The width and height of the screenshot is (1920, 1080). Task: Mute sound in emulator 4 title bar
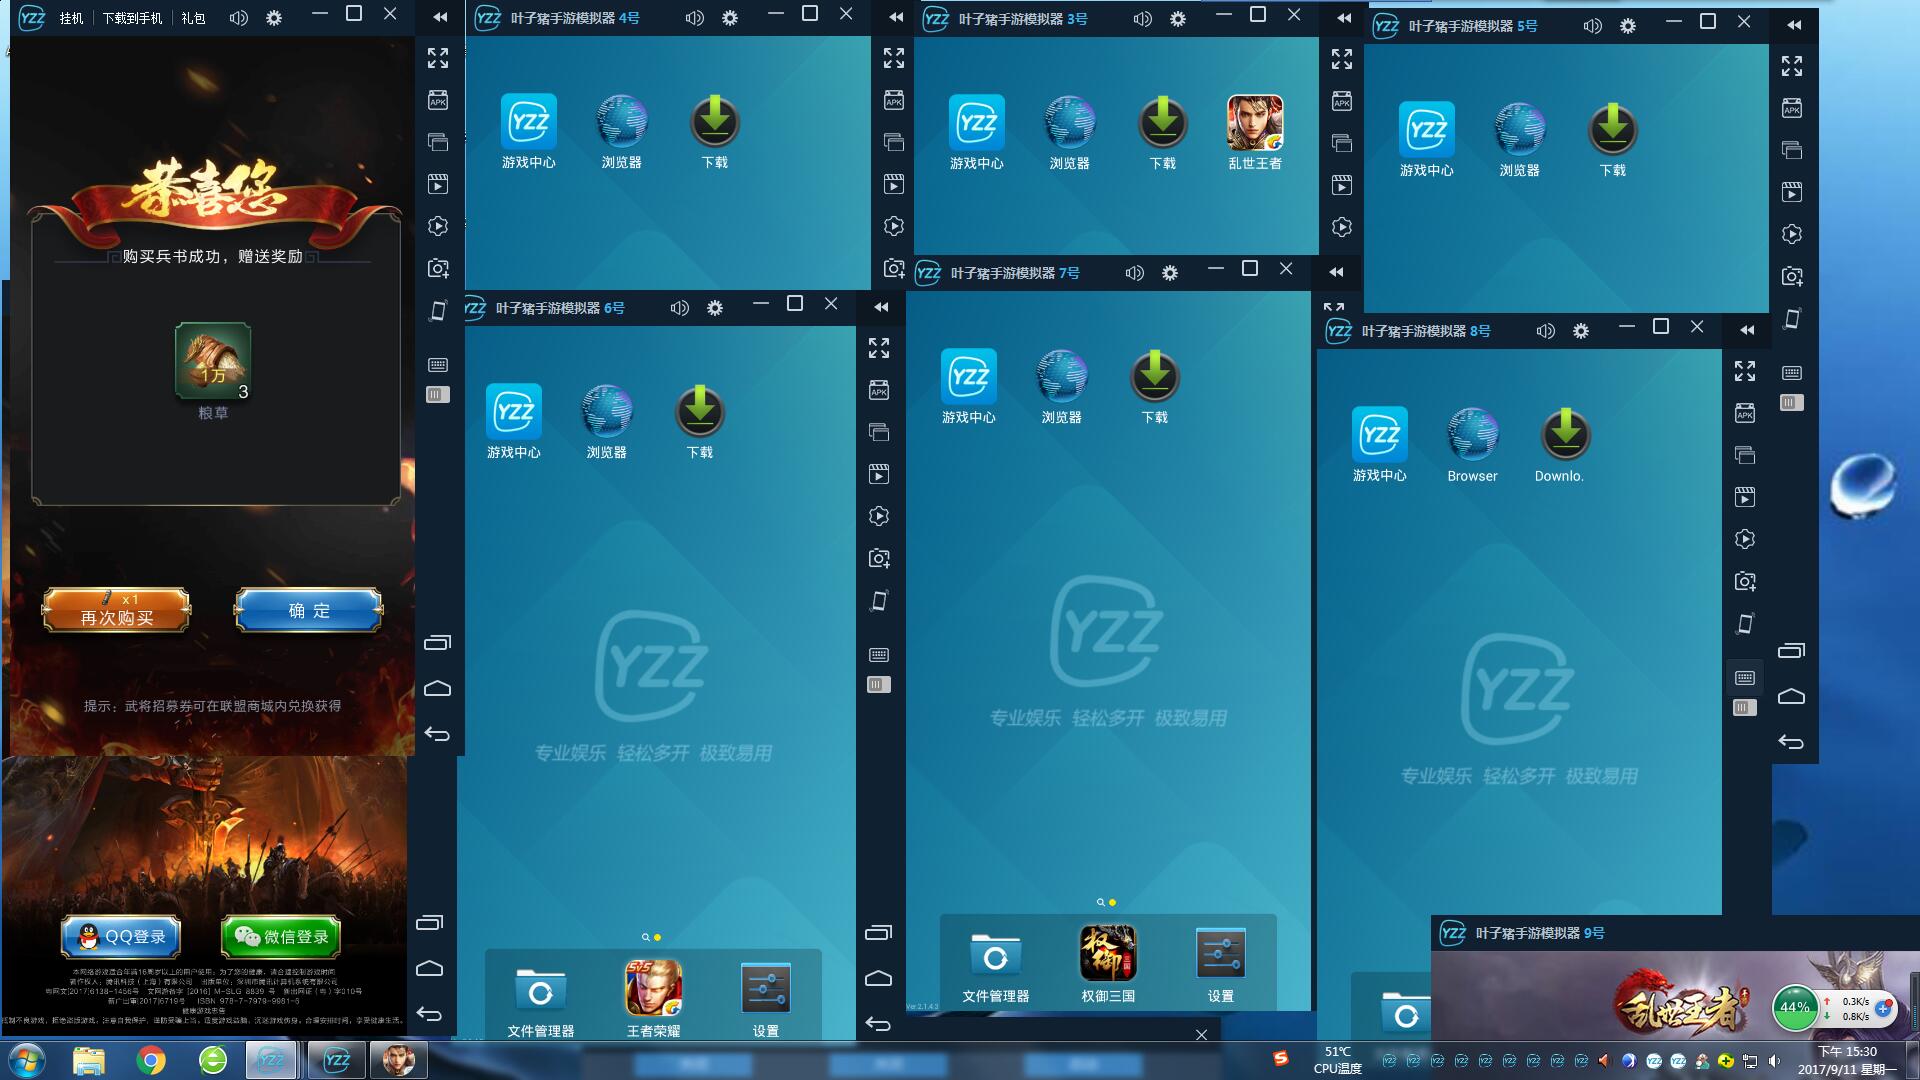694,18
